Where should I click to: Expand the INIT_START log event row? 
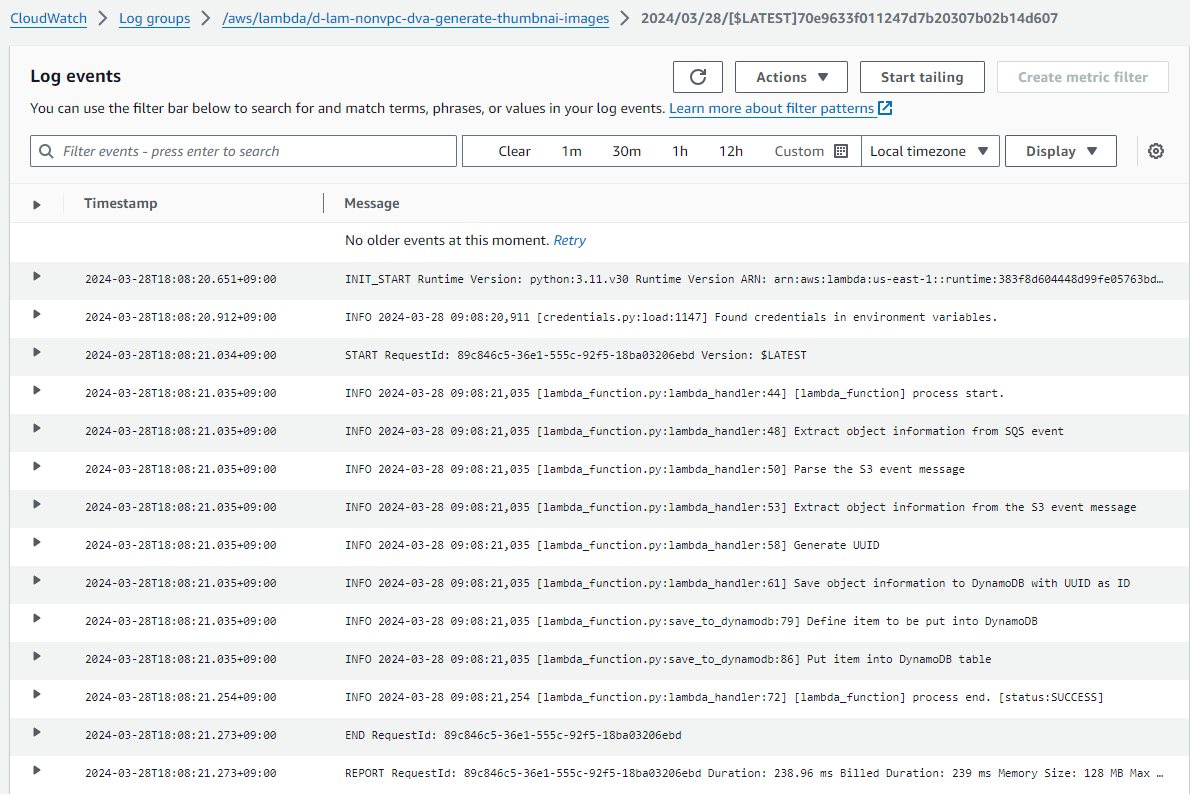(37, 276)
